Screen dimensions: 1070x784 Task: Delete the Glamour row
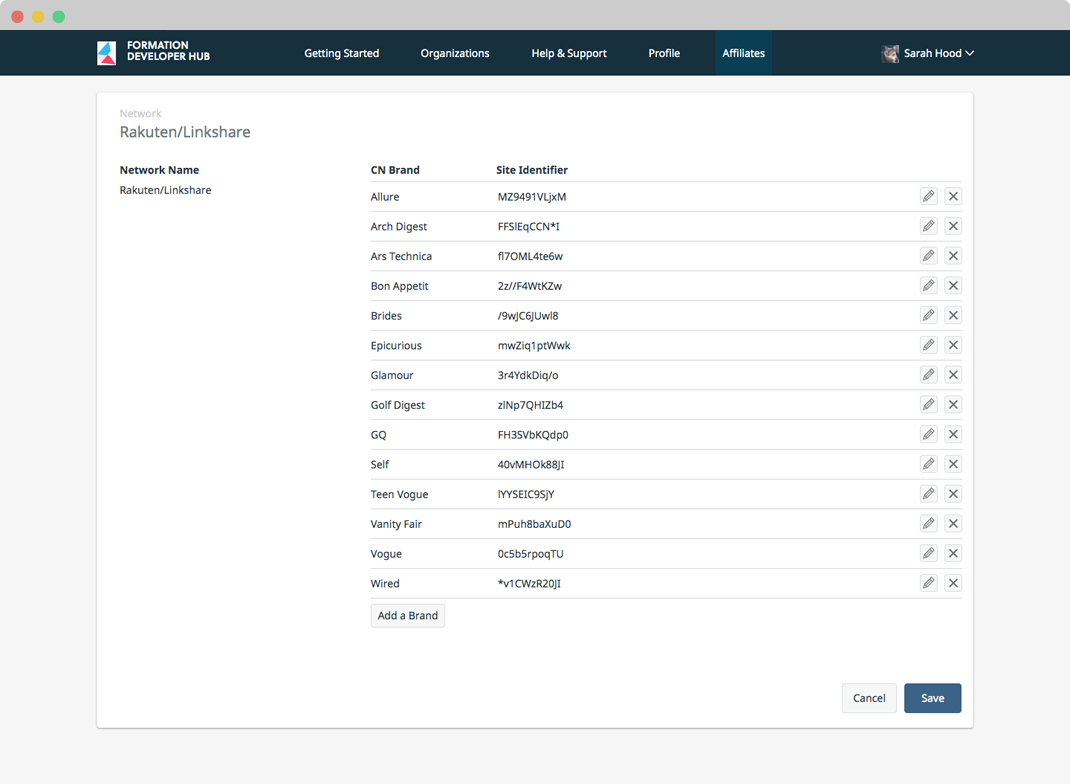(953, 375)
